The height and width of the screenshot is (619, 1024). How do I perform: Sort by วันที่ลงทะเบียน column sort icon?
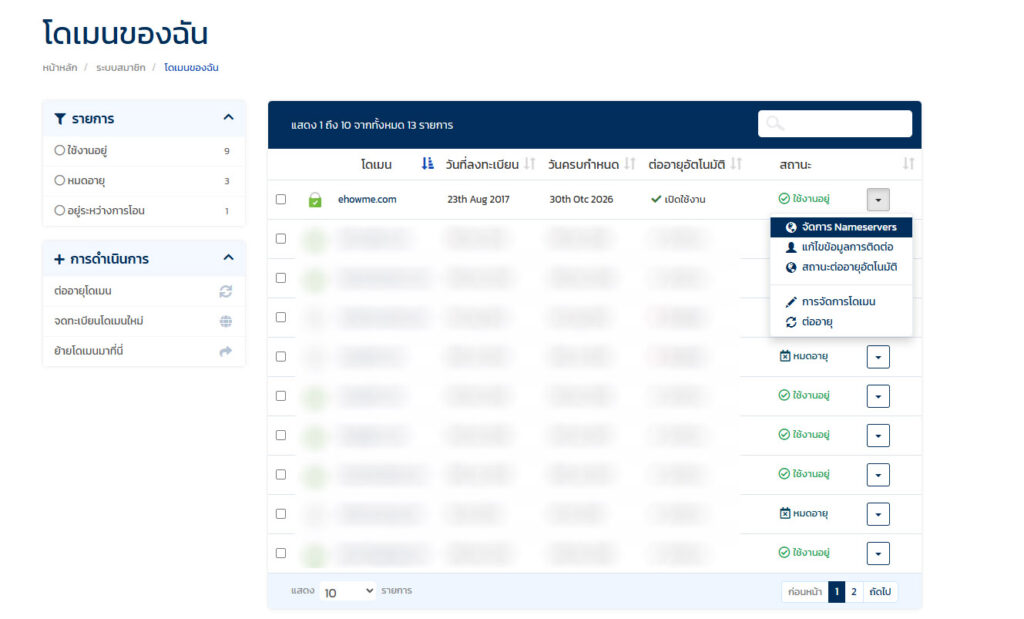(530, 163)
